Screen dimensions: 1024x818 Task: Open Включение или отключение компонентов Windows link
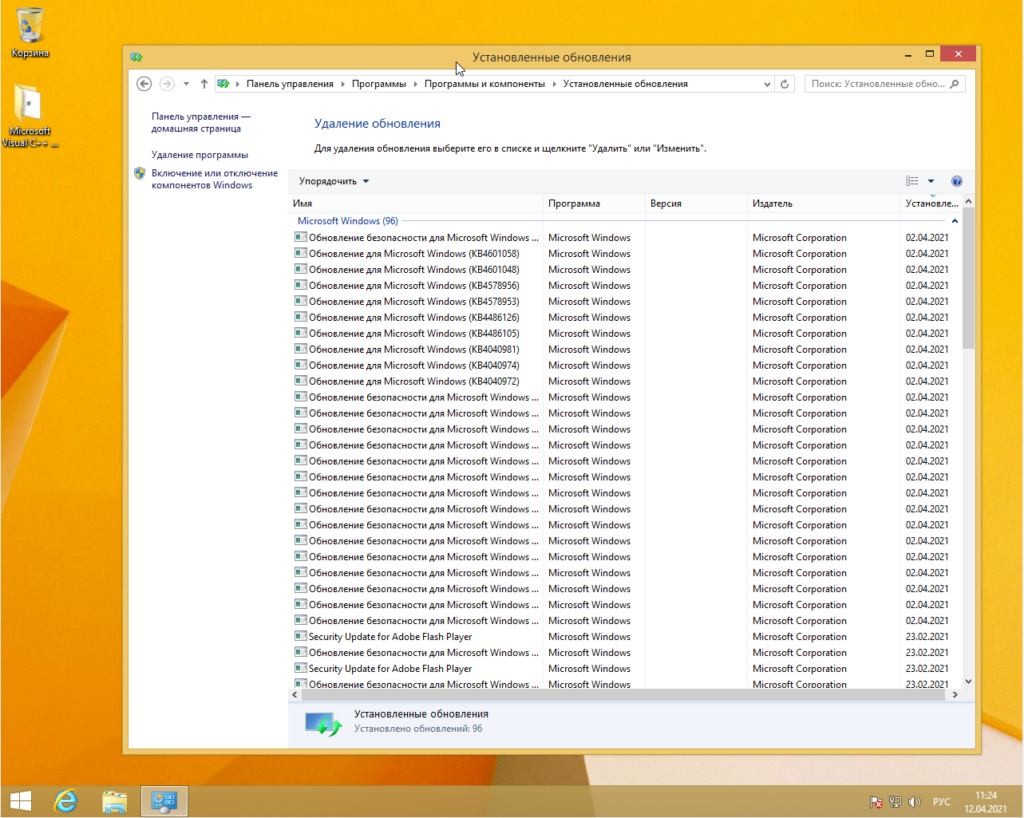(x=214, y=179)
